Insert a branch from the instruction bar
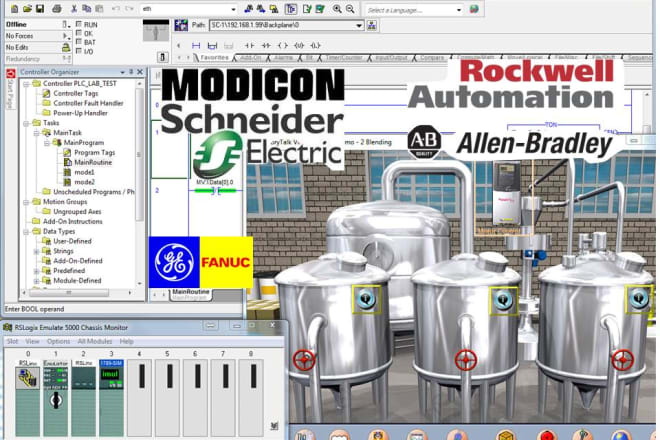Image resolution: width=660 pixels, height=440 pixels. 213,45
